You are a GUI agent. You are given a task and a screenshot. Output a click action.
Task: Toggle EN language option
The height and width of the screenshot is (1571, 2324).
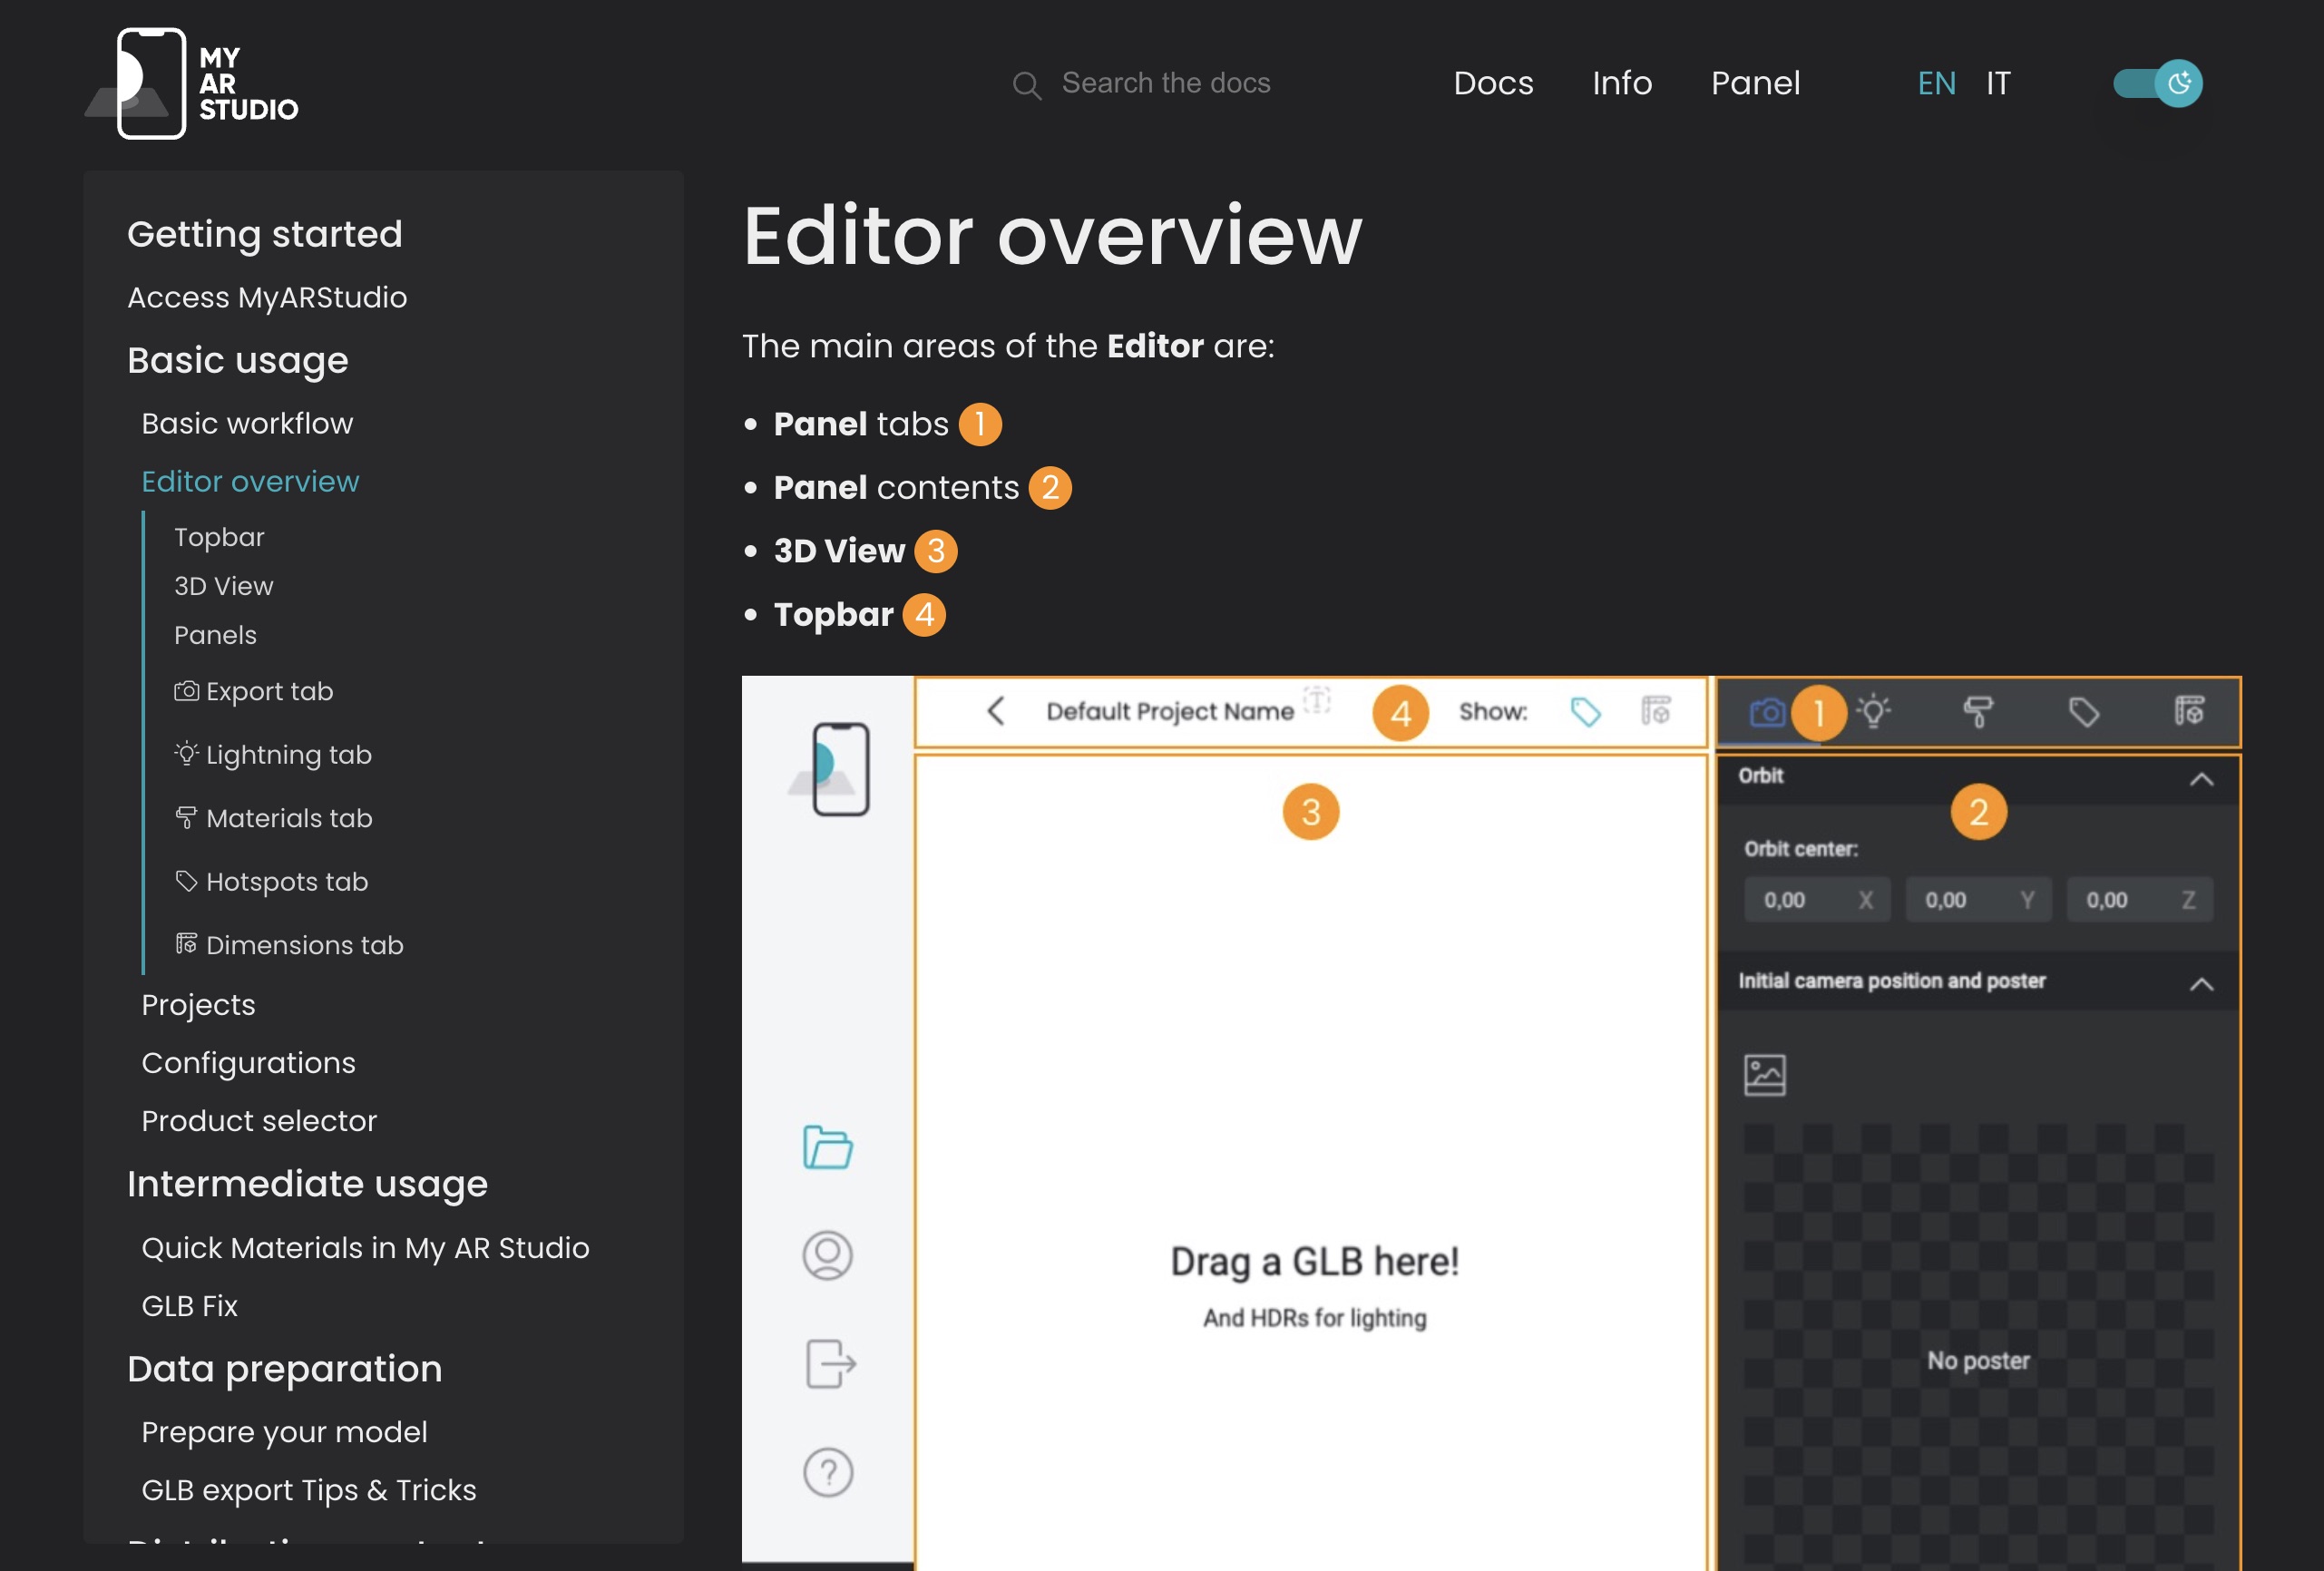click(1937, 83)
